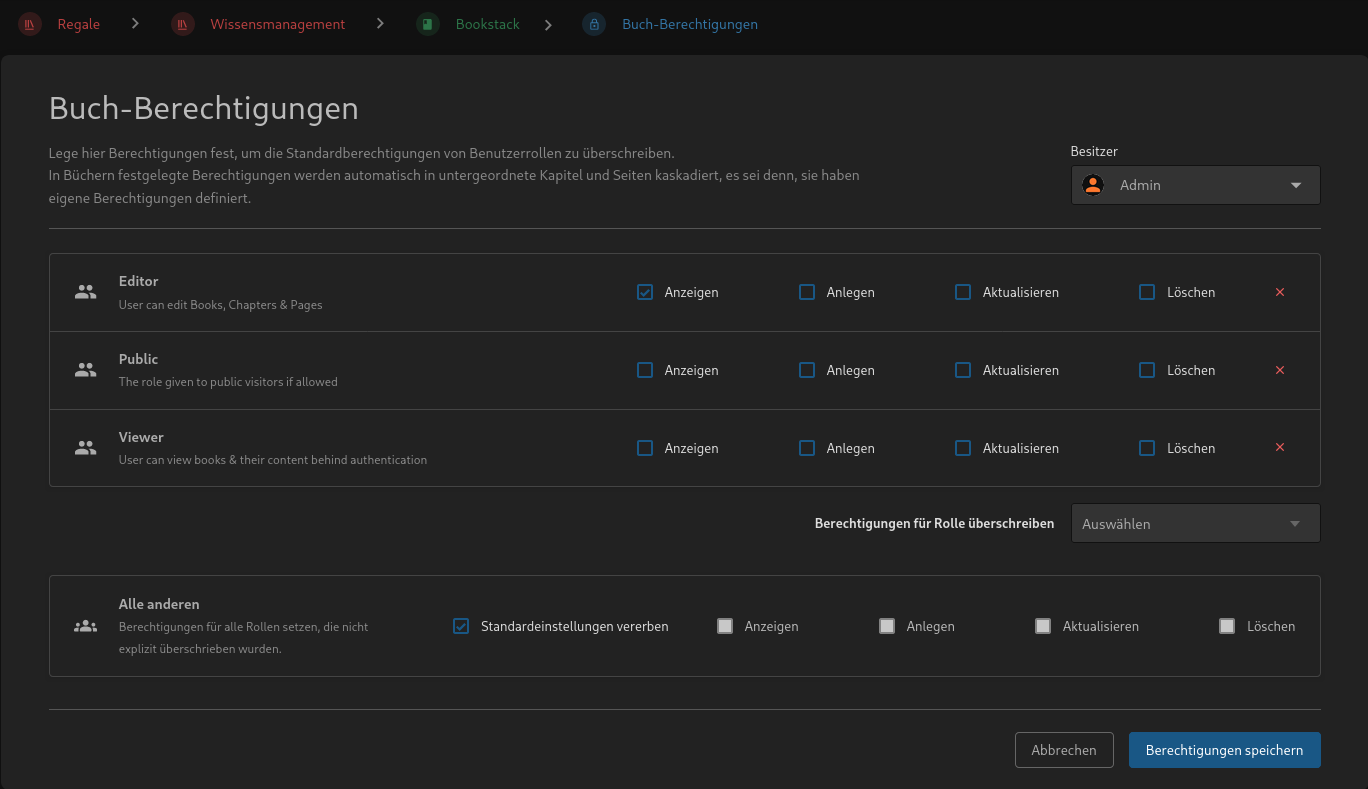Enable Anlegen for the Public role
The width and height of the screenshot is (1368, 789).
(x=807, y=370)
